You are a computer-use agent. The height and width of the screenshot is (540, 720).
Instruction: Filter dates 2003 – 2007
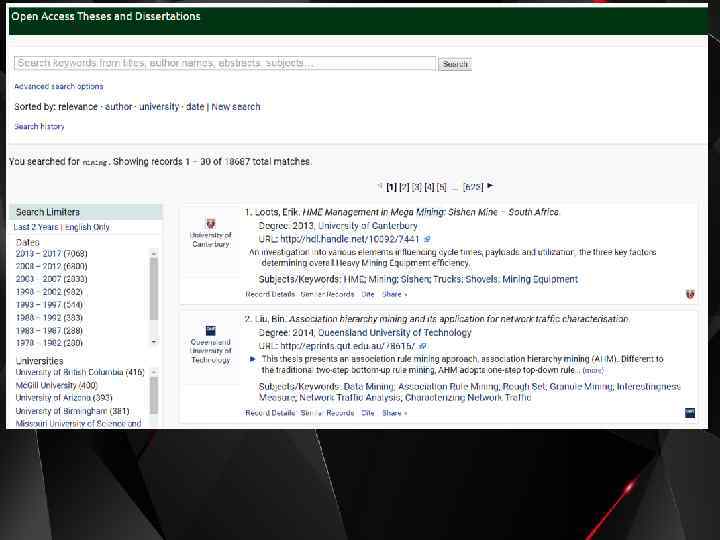point(51,279)
